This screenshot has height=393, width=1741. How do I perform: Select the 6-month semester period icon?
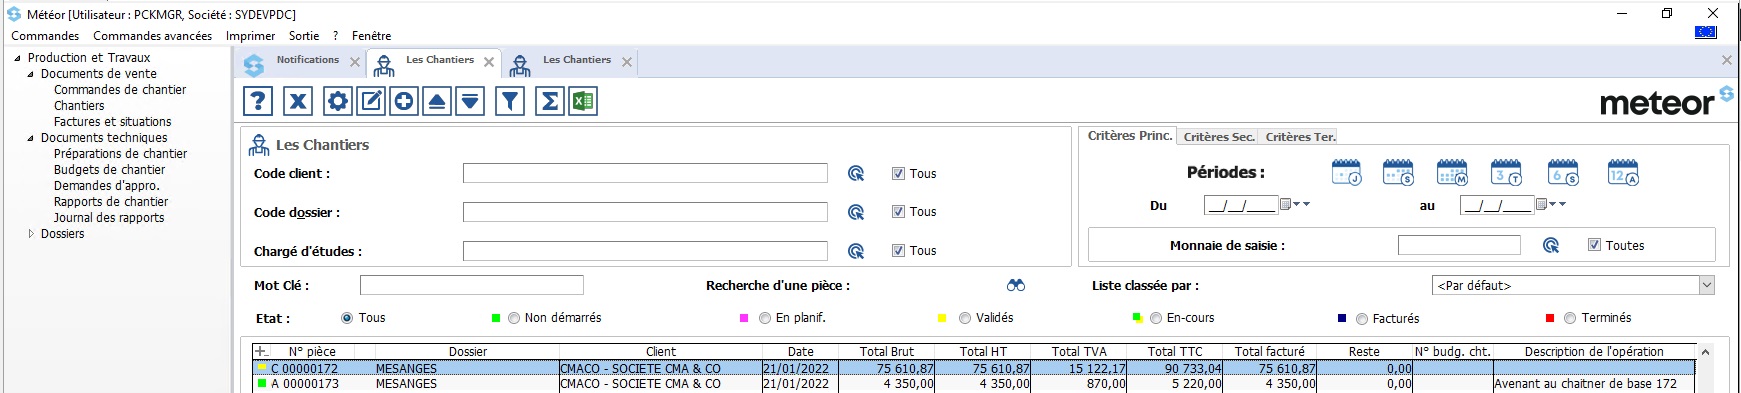point(1563,172)
